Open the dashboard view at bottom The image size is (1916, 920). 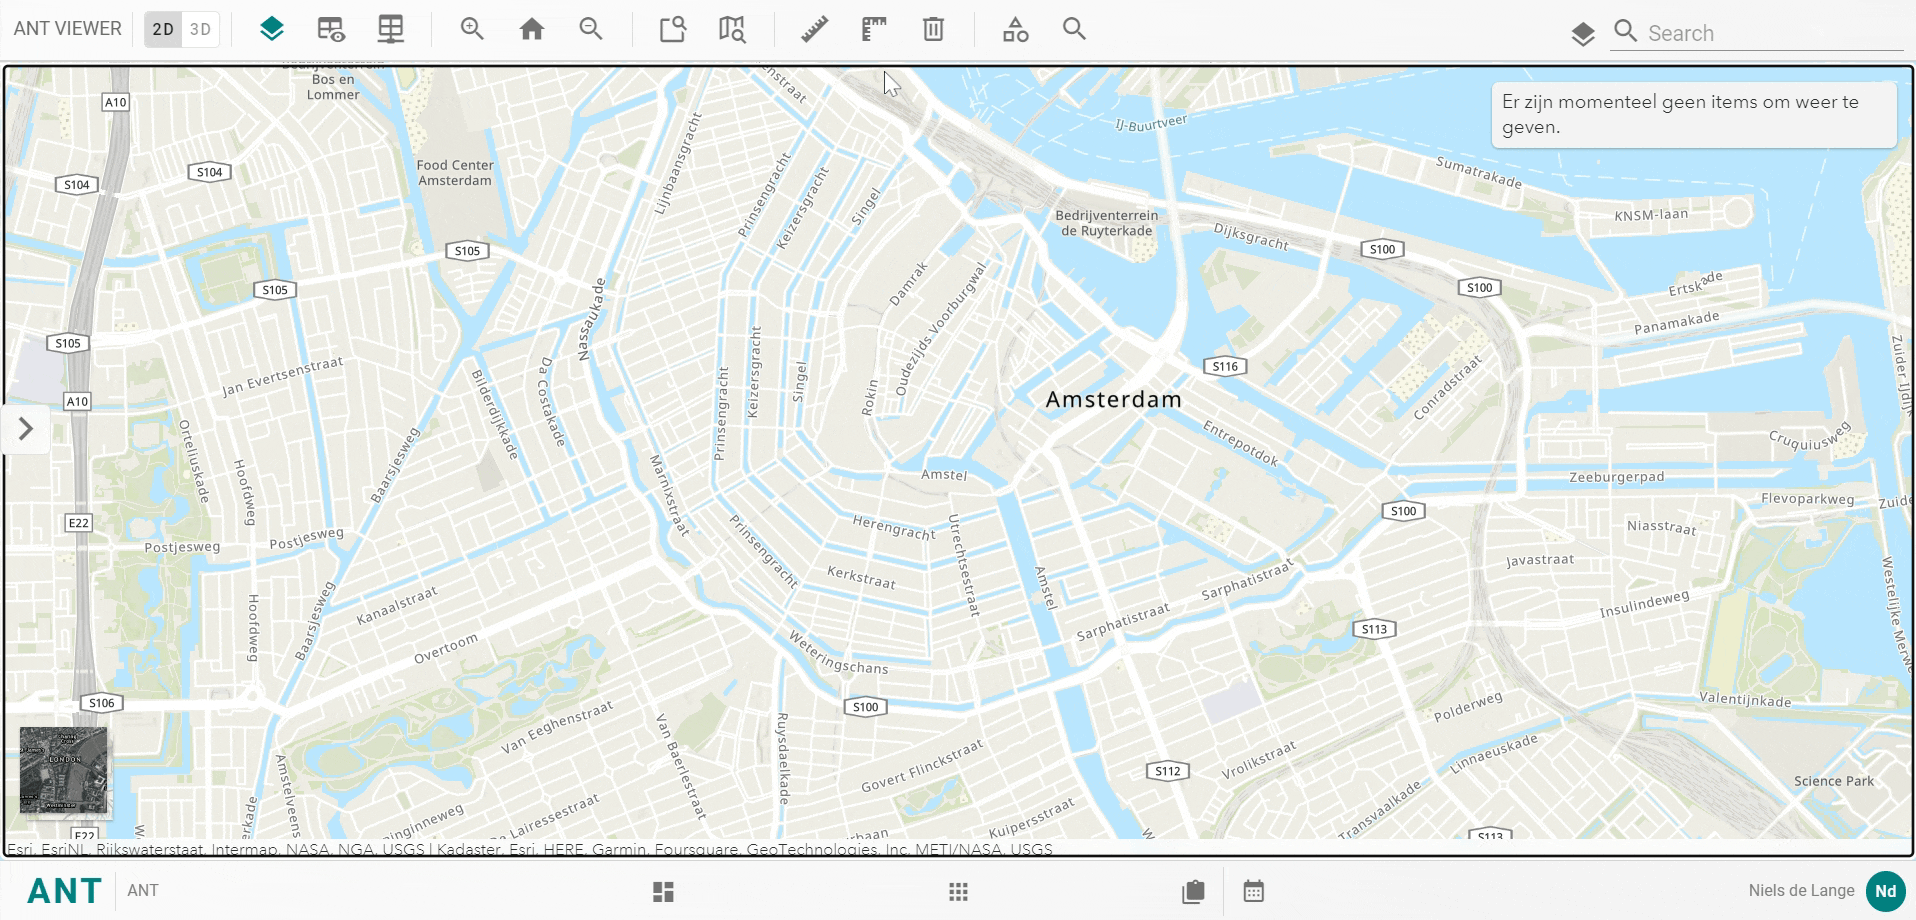click(663, 891)
